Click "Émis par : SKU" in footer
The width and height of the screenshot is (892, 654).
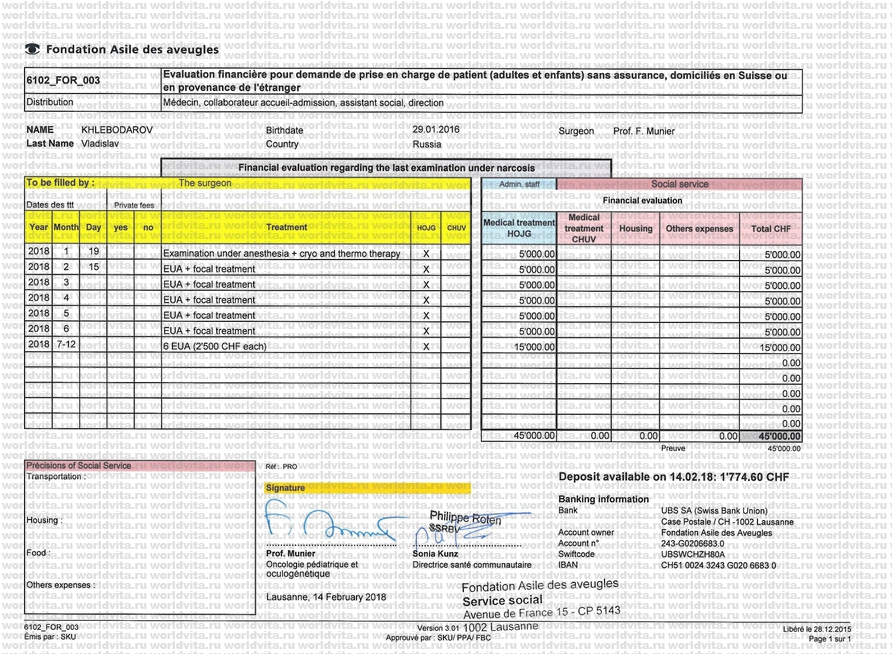[x=50, y=637]
